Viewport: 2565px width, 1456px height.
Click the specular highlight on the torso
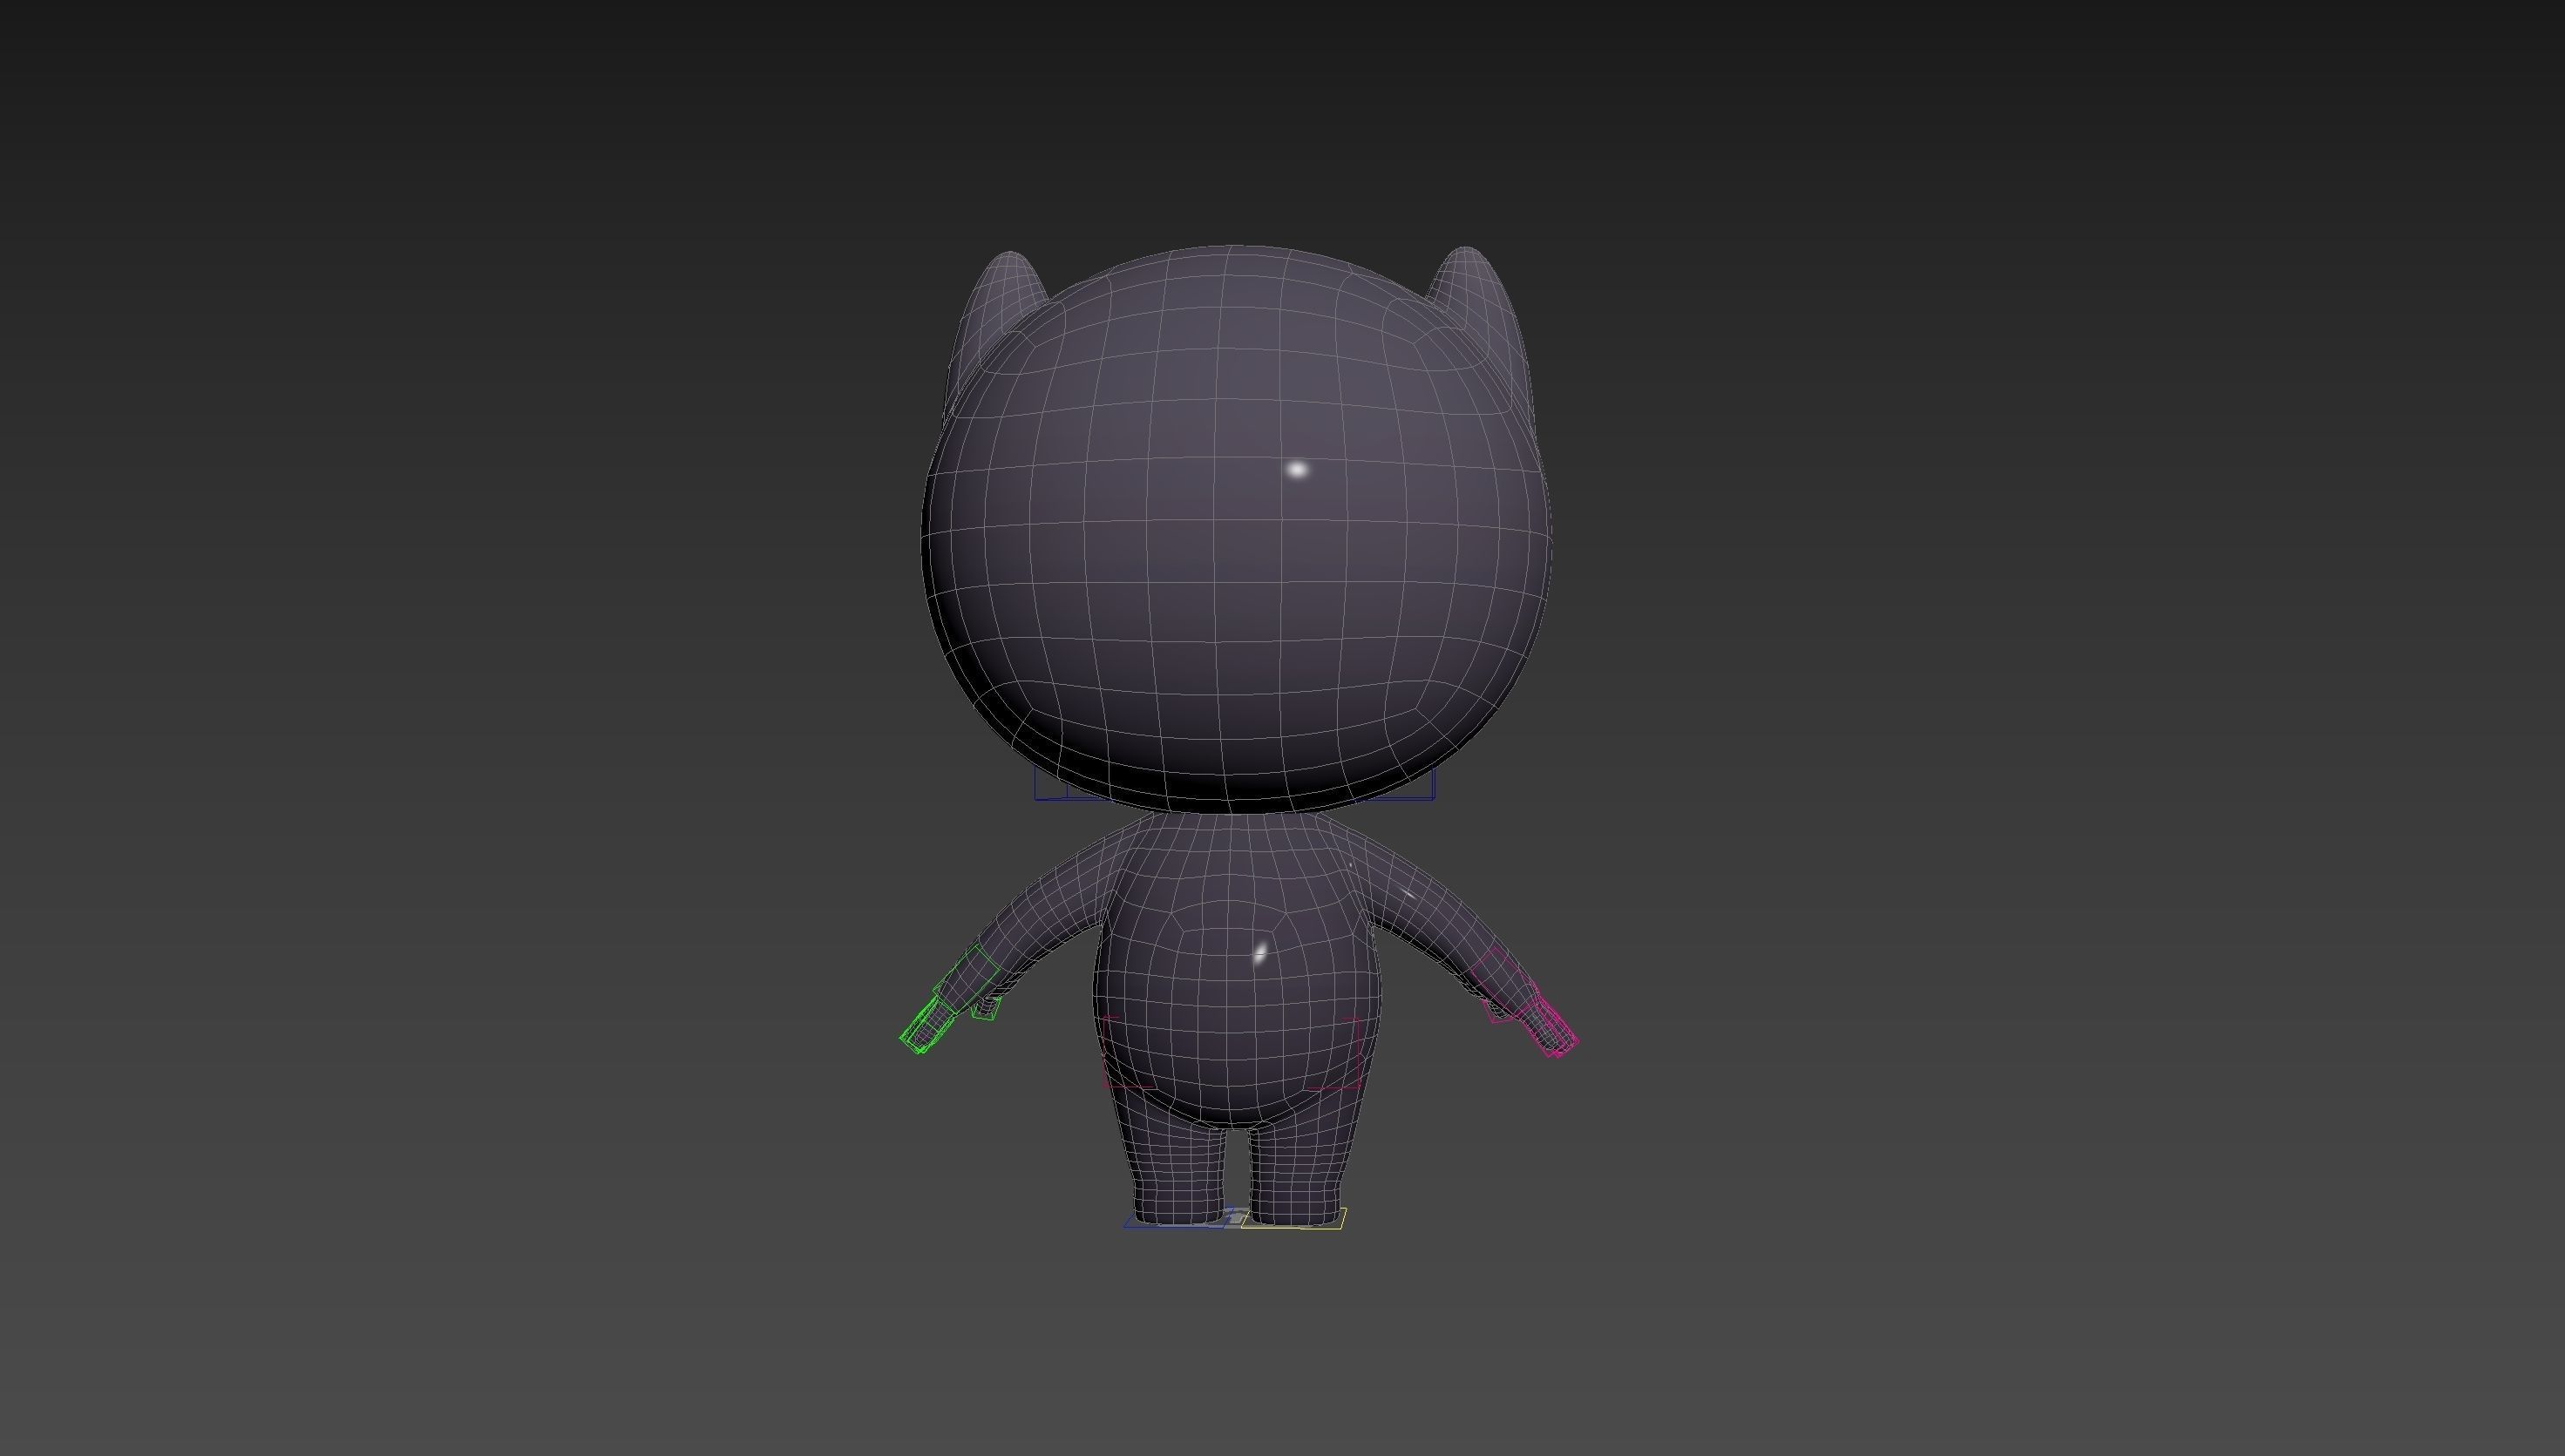pos(1260,953)
